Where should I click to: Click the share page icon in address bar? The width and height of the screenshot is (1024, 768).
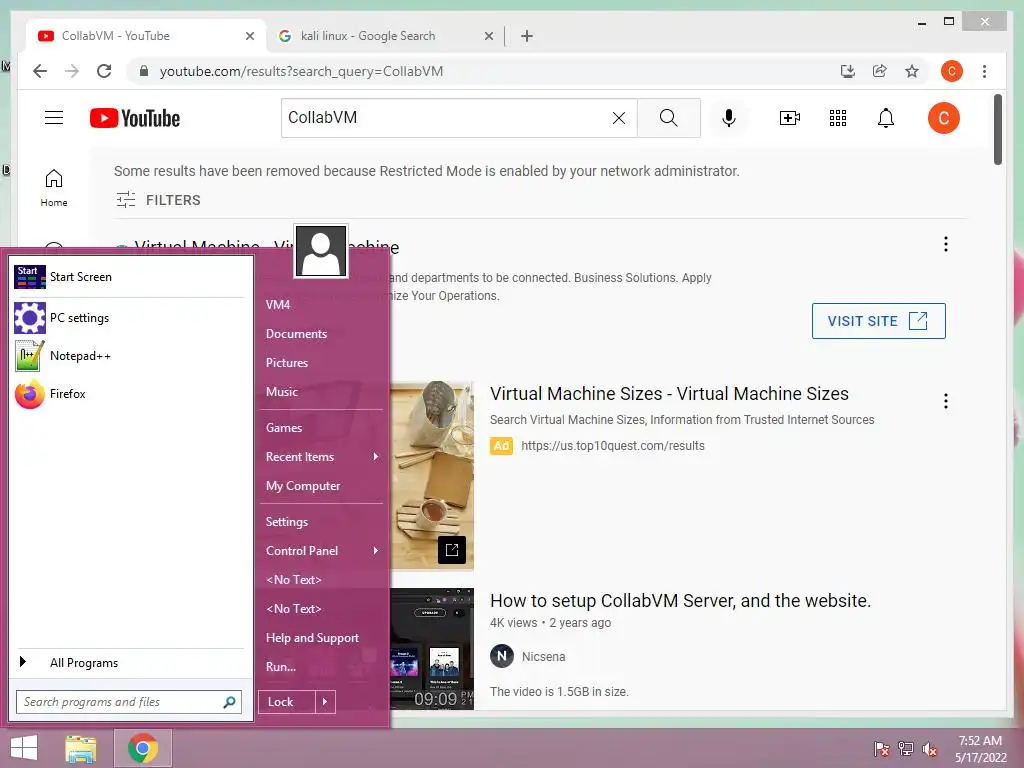pos(880,71)
